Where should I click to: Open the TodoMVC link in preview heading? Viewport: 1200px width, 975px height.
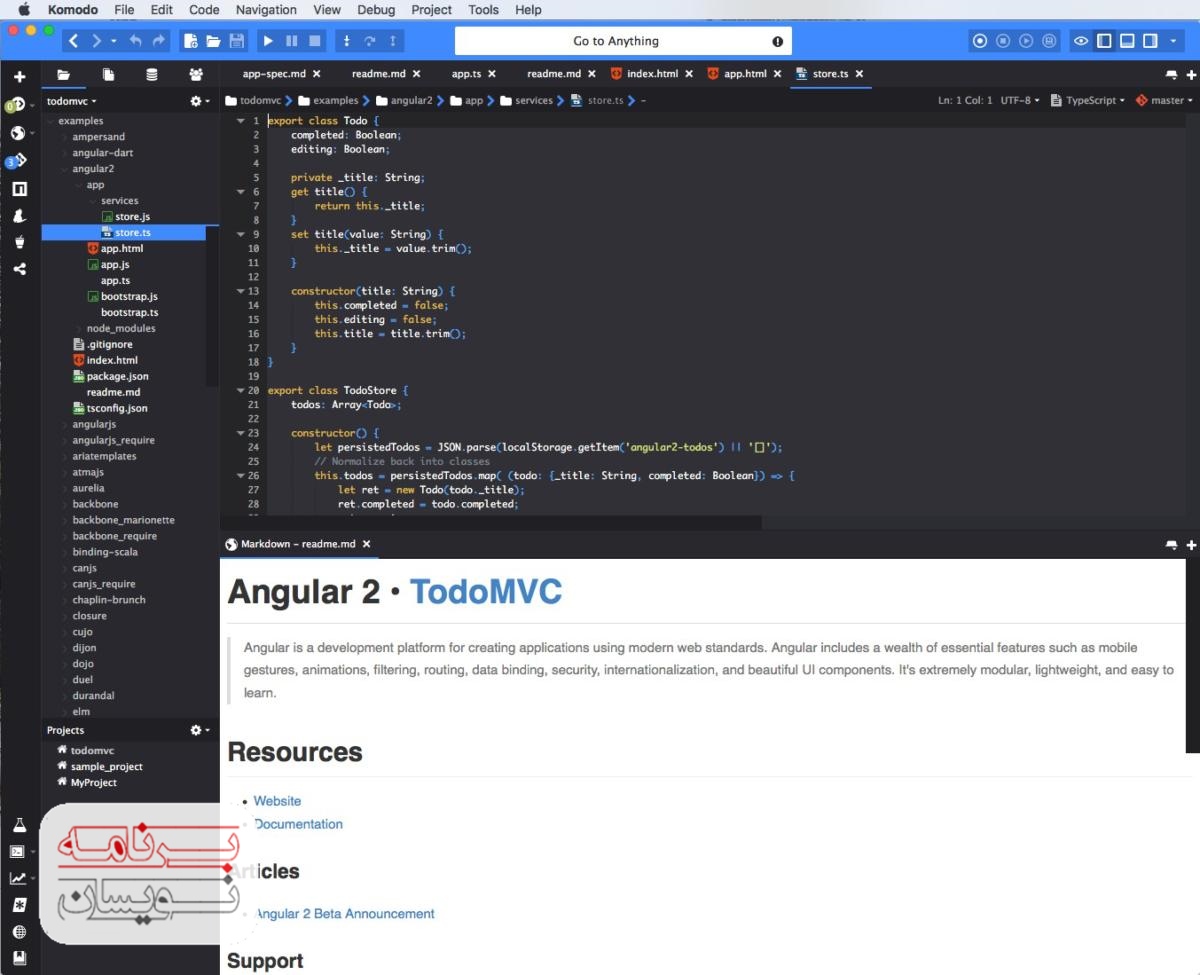point(486,592)
